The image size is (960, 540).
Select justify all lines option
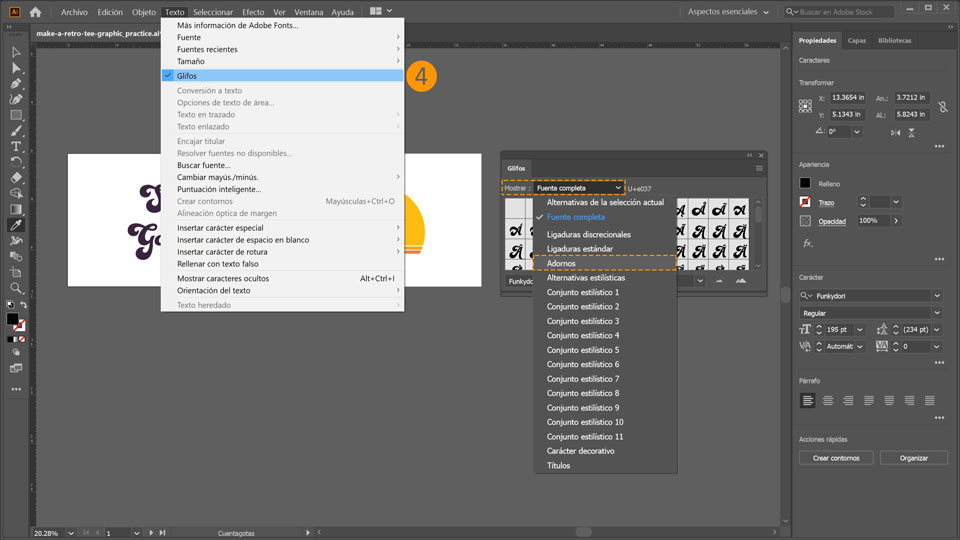click(x=930, y=400)
